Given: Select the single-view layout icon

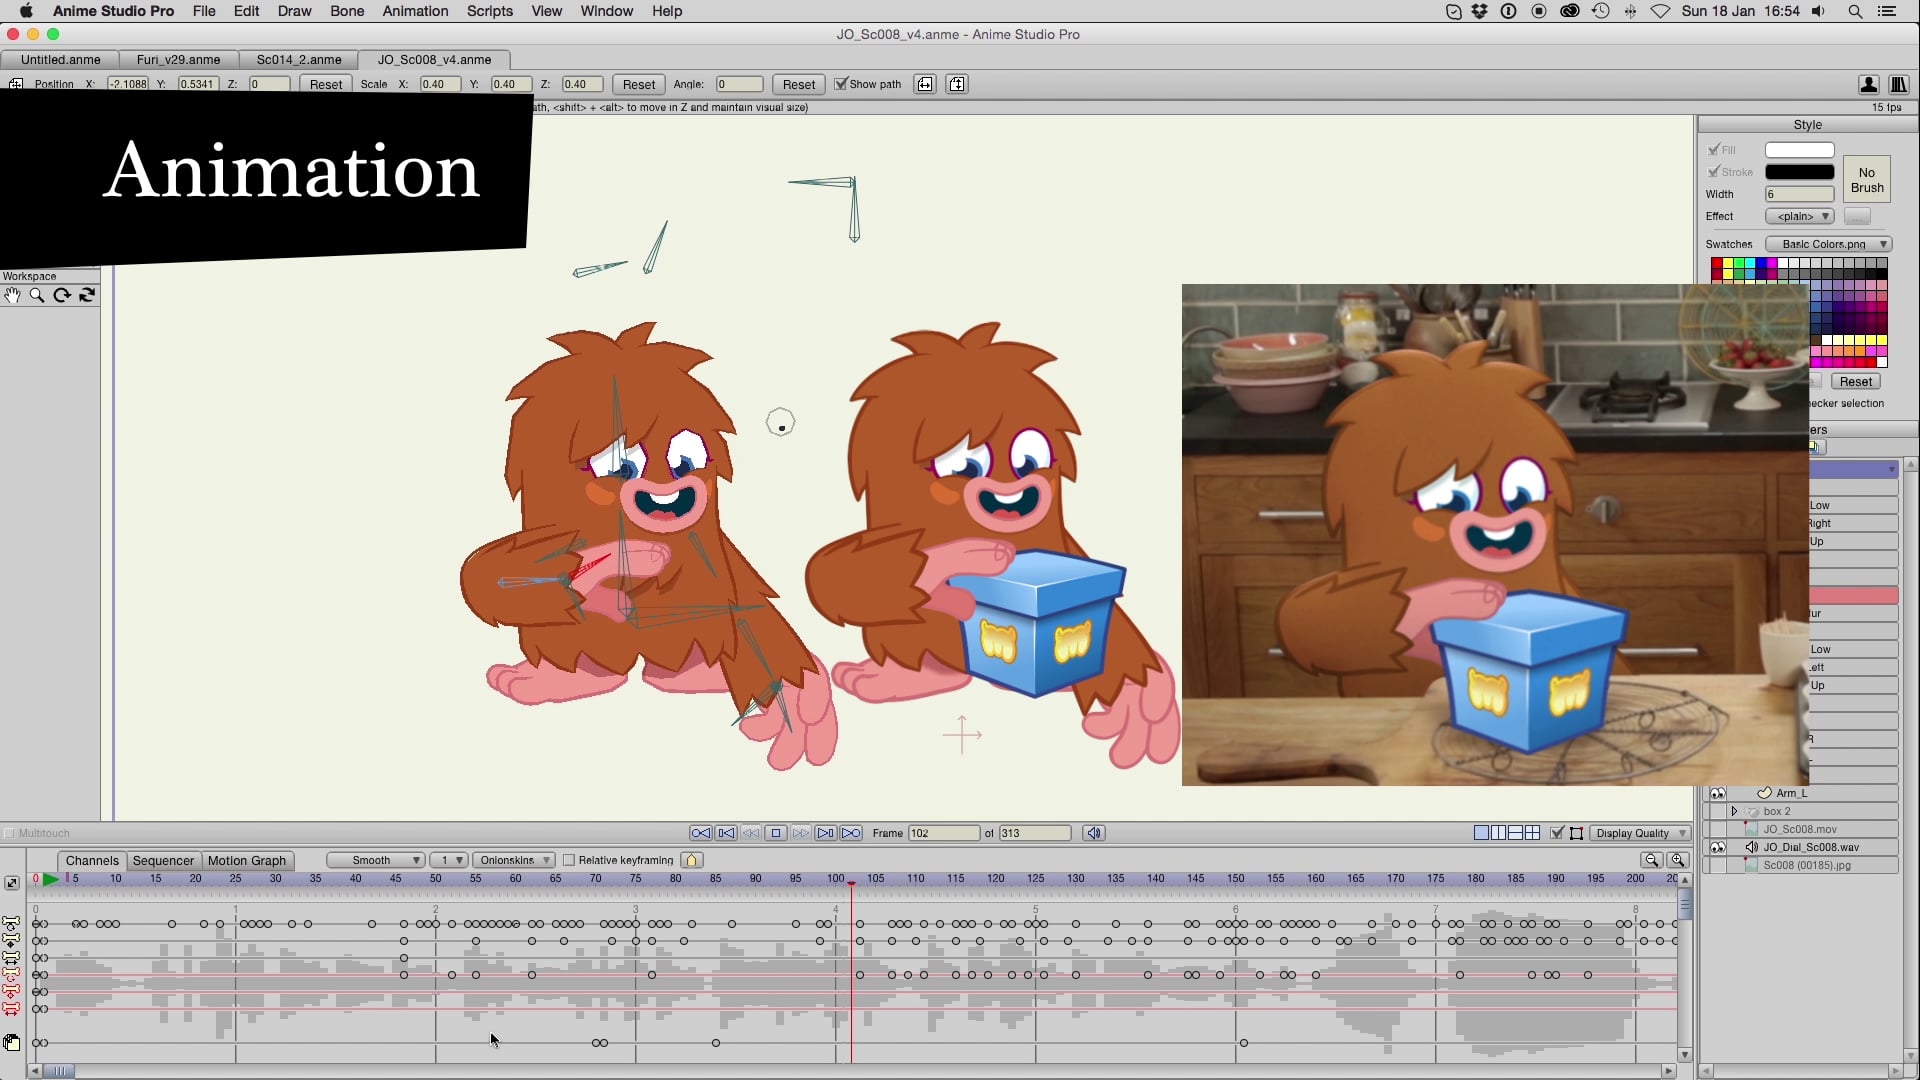Looking at the screenshot, I should pos(1481,833).
